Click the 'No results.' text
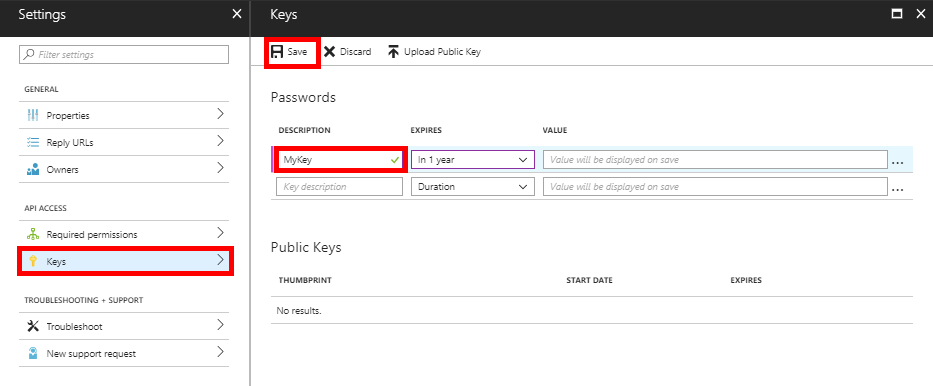This screenshot has height=386, width=933. [299, 310]
